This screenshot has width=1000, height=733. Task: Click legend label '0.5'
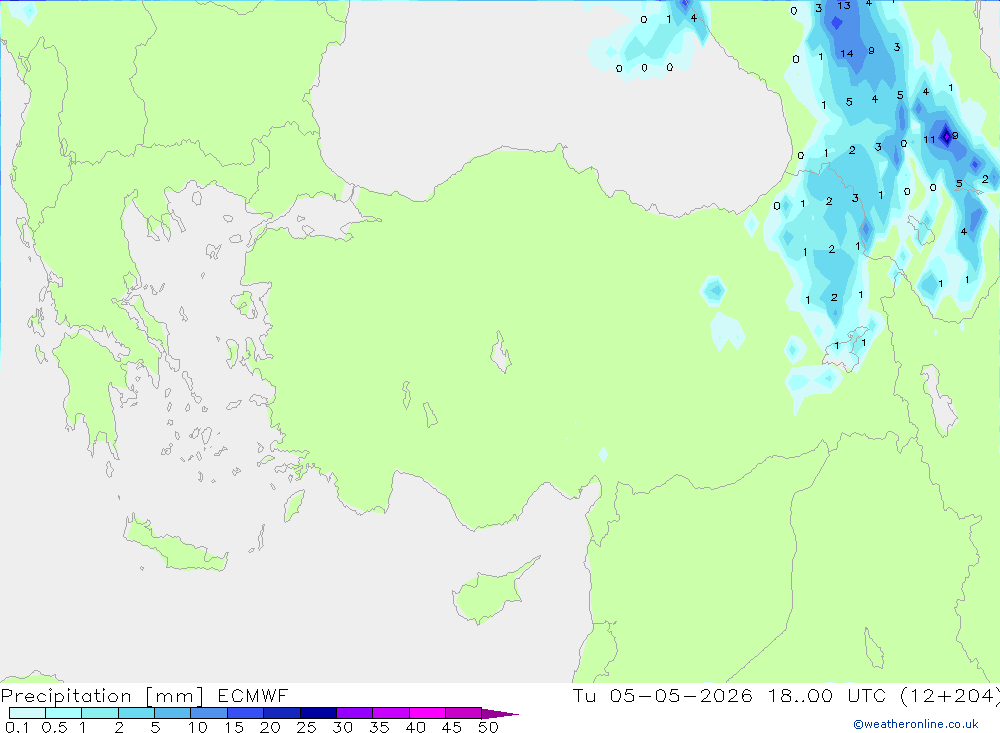(54, 727)
